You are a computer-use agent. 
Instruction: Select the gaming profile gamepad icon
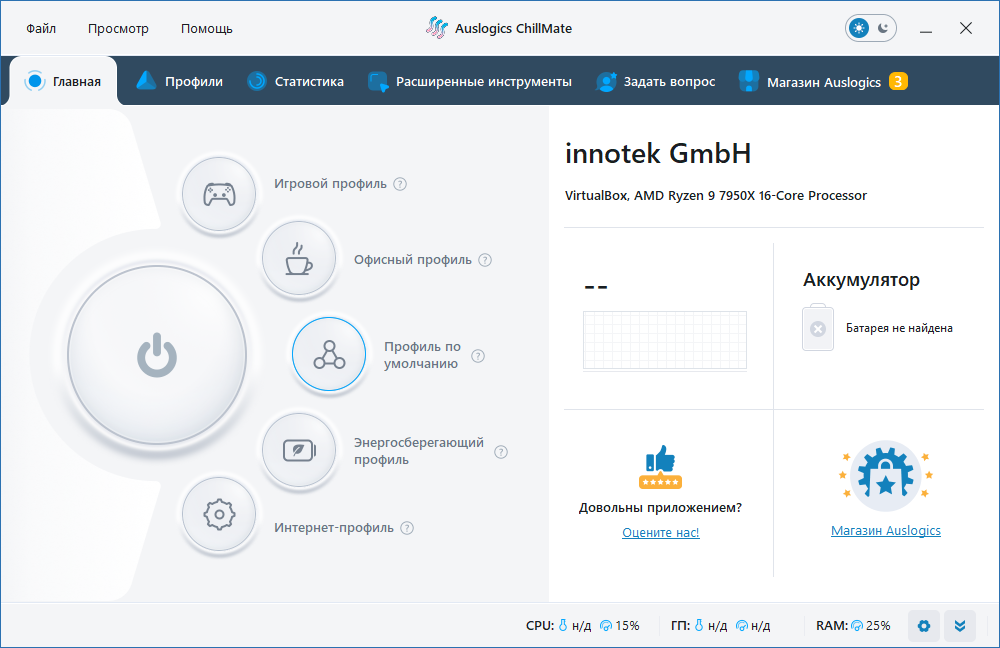[219, 194]
